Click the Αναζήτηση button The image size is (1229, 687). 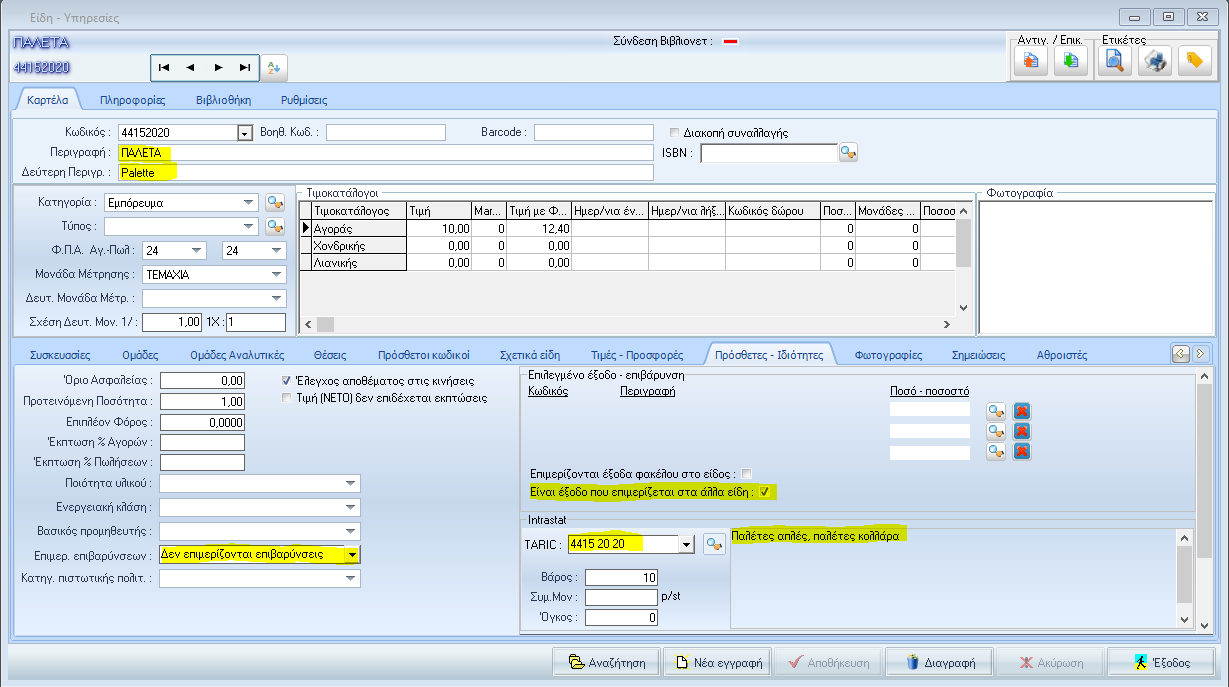point(607,662)
